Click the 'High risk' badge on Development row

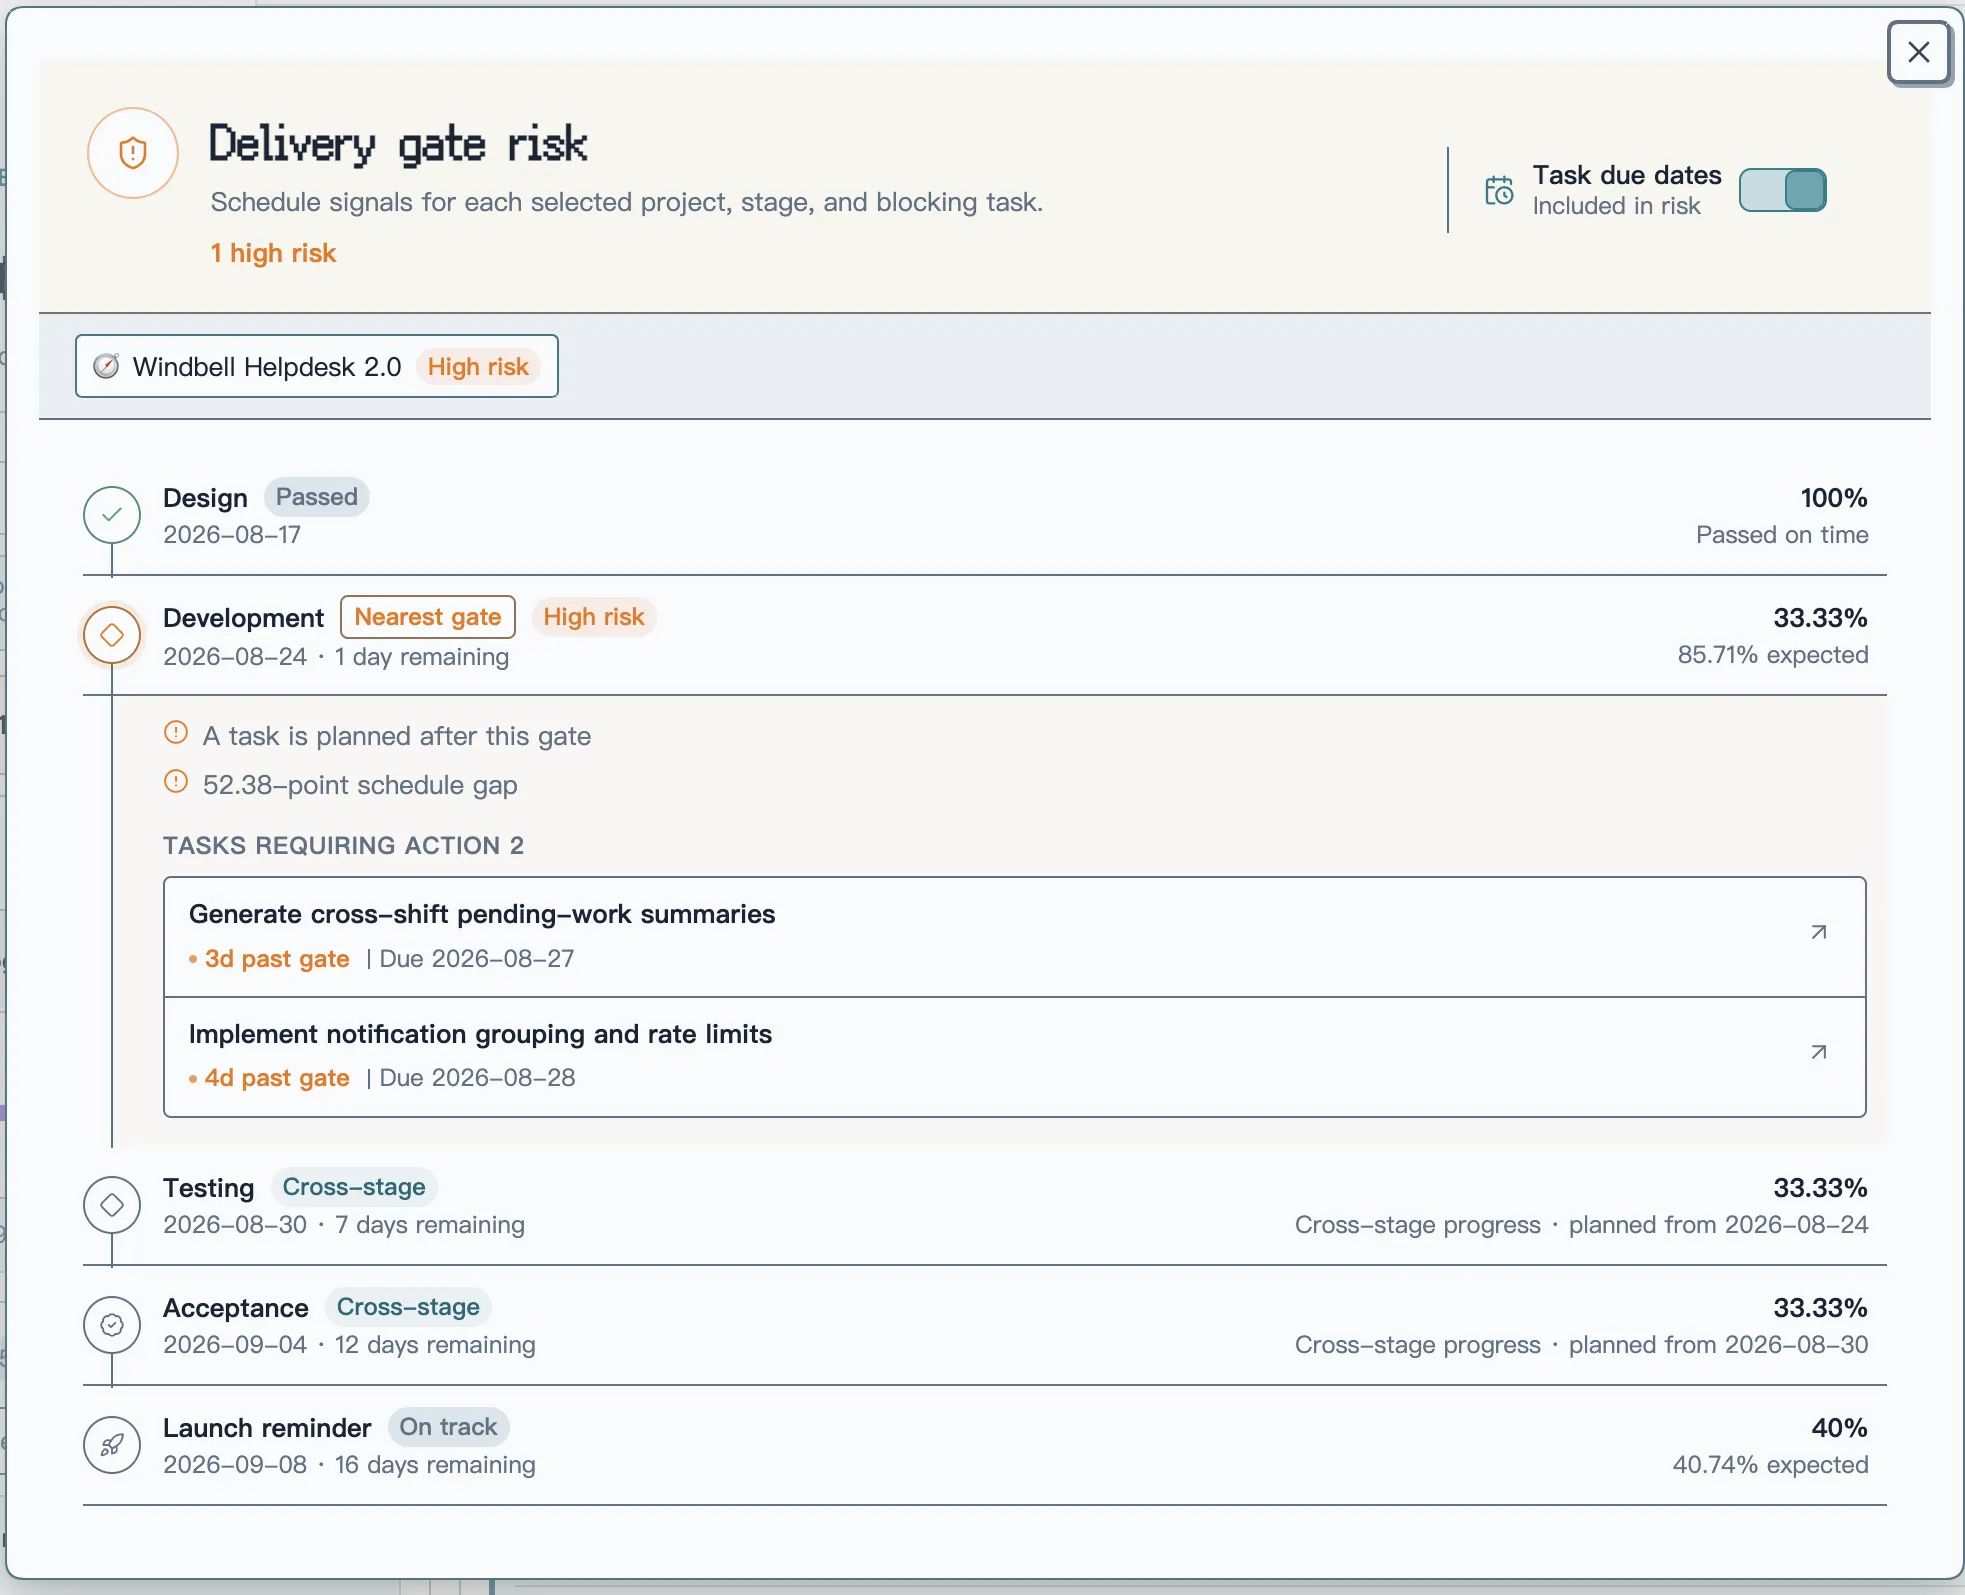pos(594,617)
